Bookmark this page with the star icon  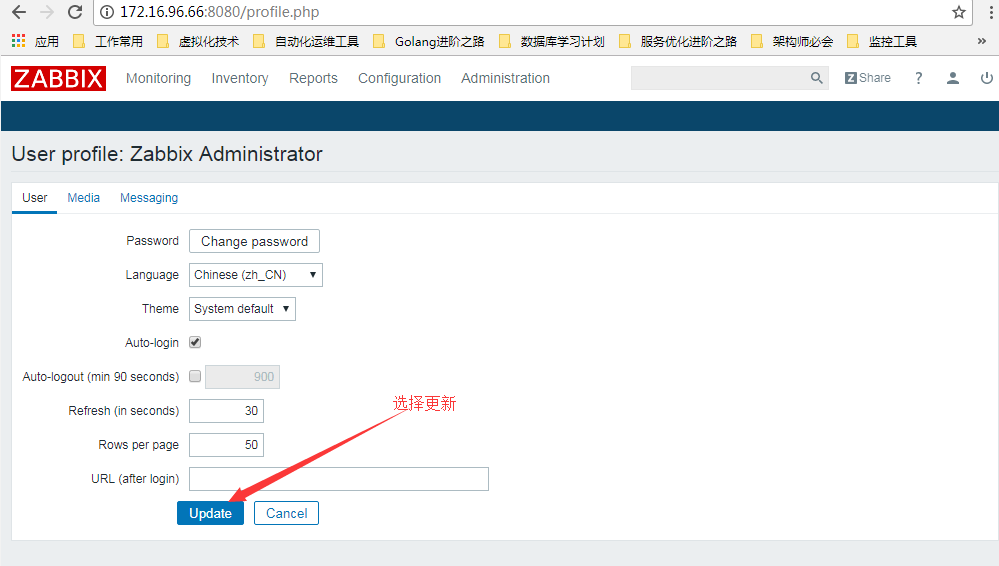[958, 12]
